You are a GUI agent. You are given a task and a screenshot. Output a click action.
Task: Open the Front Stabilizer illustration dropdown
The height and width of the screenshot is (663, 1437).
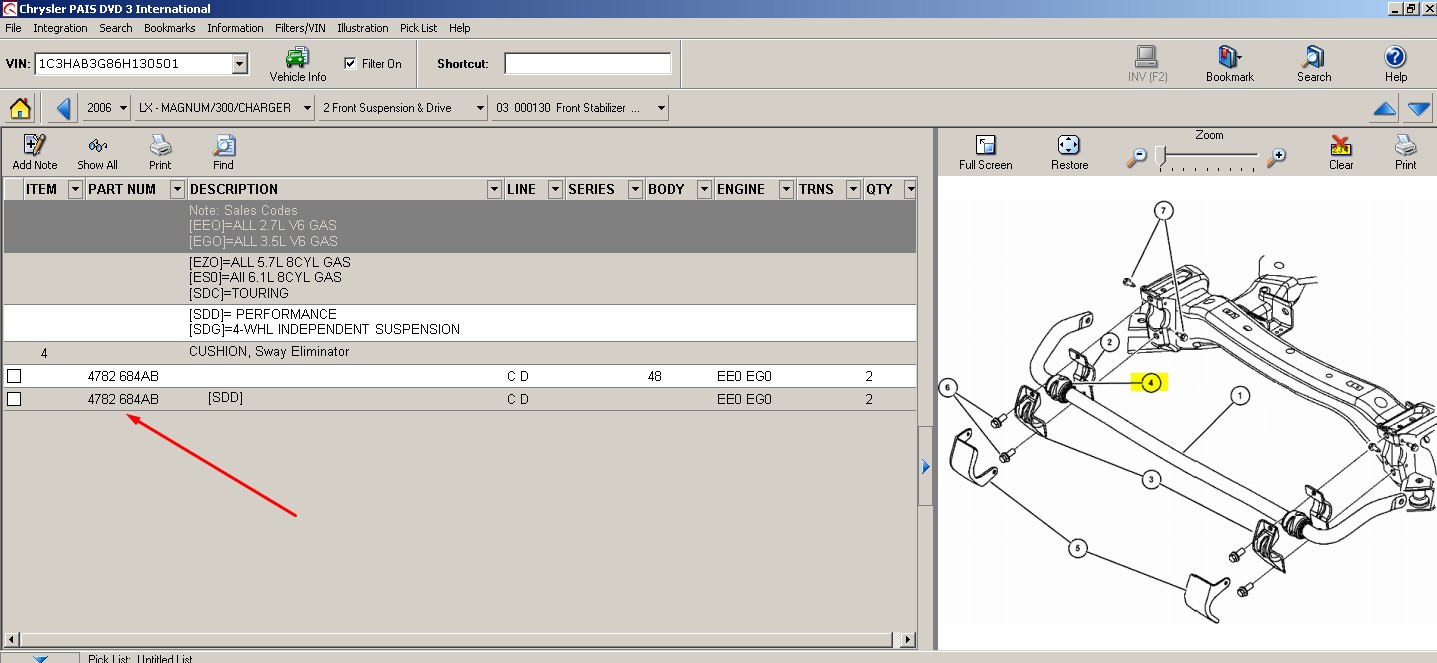coord(661,108)
